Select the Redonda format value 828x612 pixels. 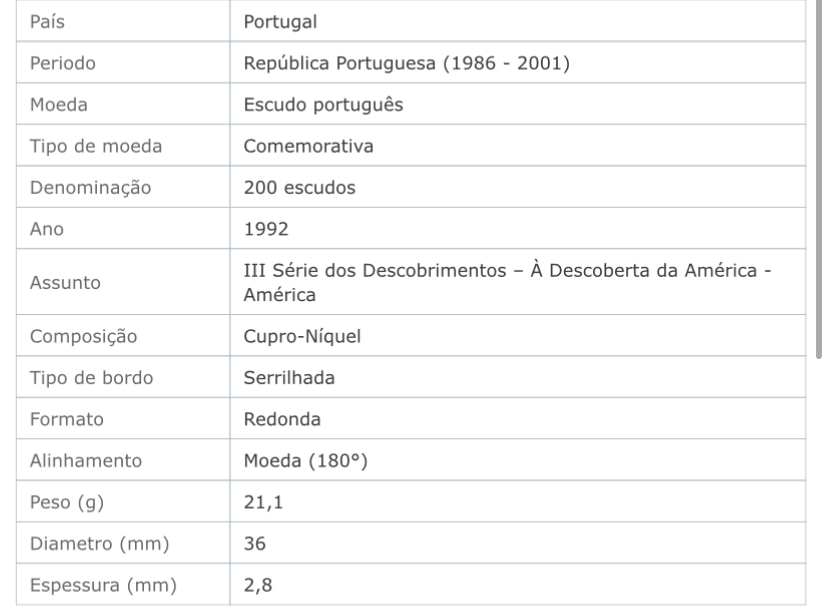click(282, 419)
